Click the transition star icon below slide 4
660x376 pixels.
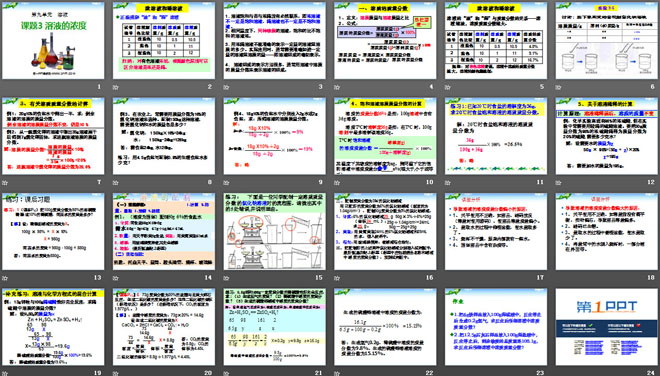pyautogui.click(x=337, y=87)
